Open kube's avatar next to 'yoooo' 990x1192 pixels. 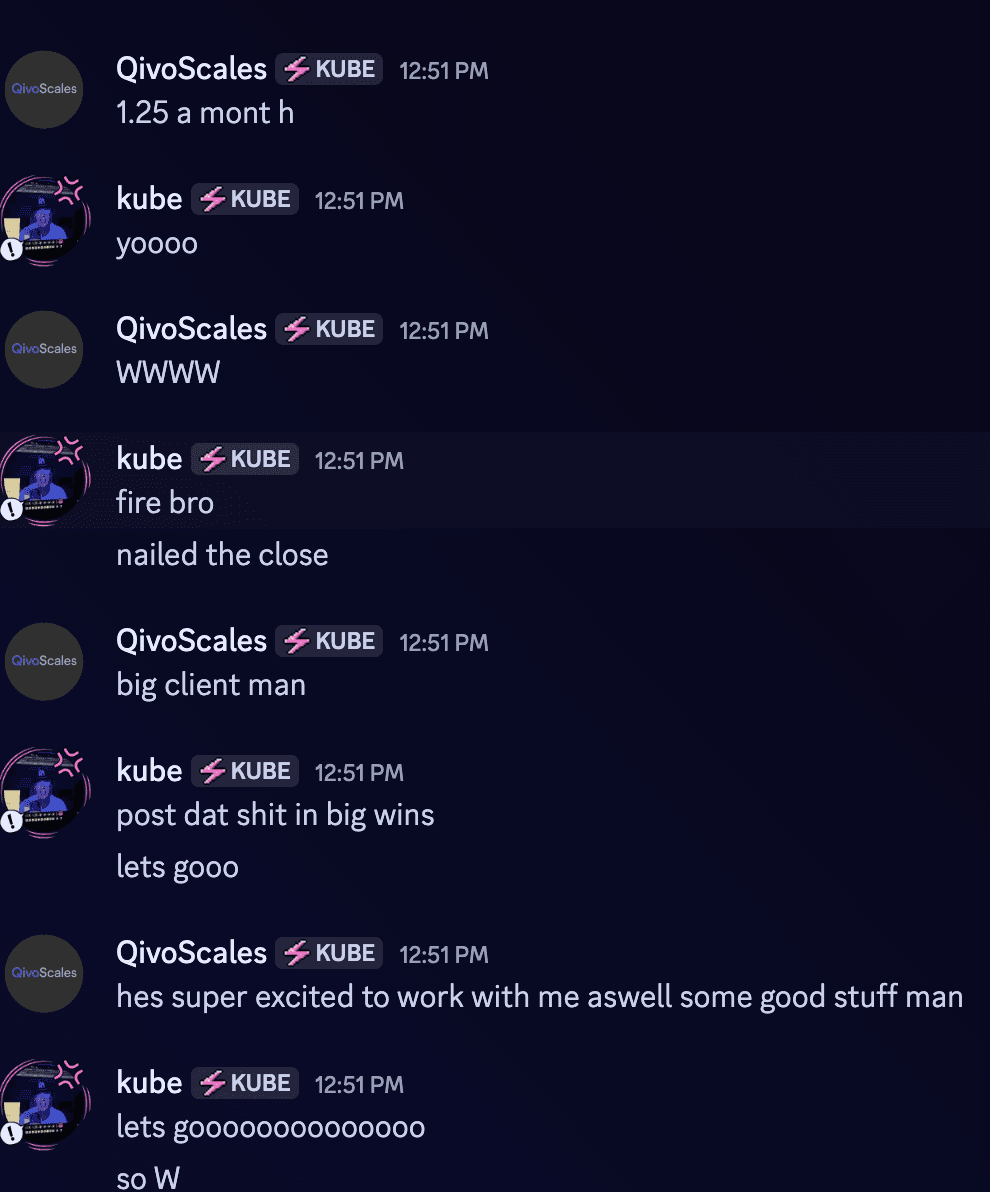[x=44, y=220]
